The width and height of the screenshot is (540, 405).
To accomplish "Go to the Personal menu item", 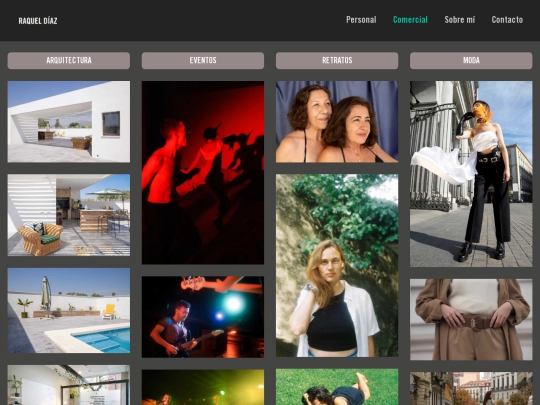I will tap(361, 20).
